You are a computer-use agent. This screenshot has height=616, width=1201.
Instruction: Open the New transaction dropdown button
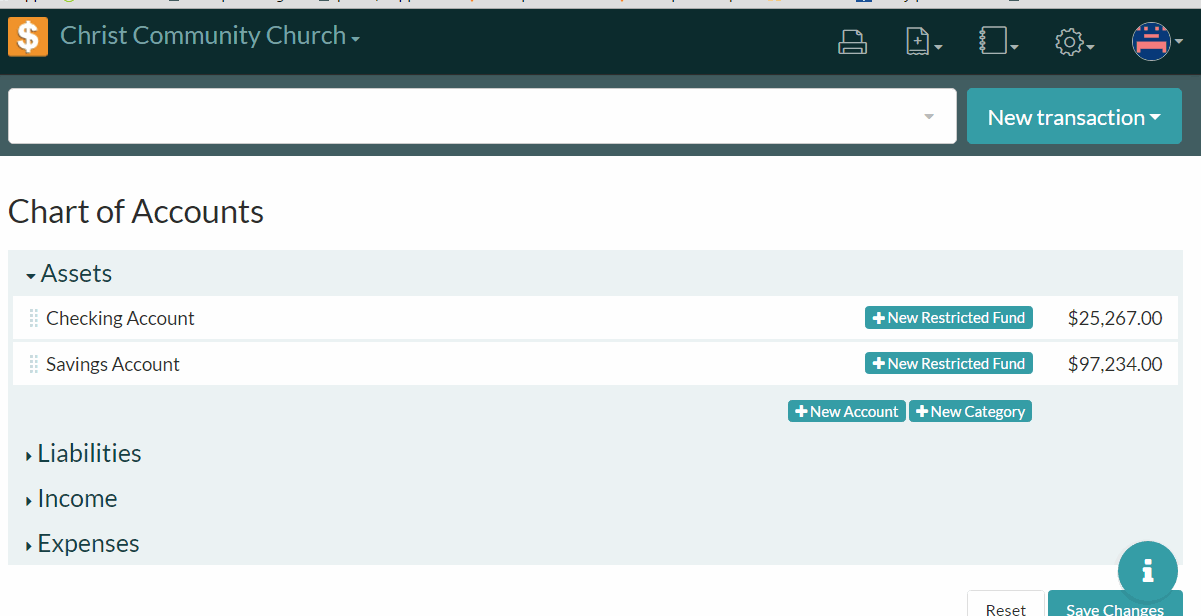coord(1073,117)
